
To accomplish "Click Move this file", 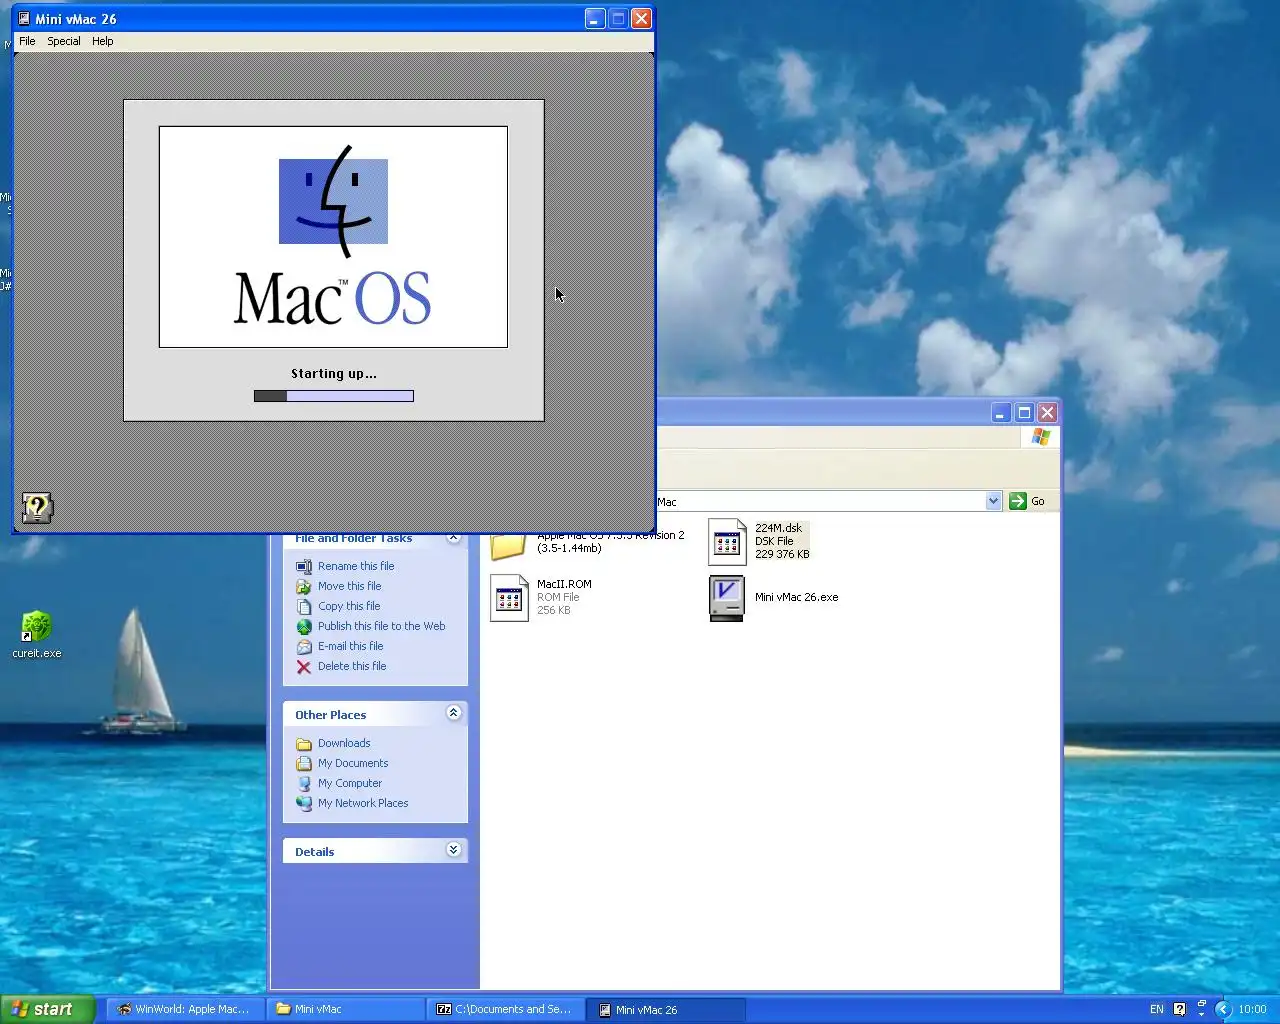I will pos(349,586).
